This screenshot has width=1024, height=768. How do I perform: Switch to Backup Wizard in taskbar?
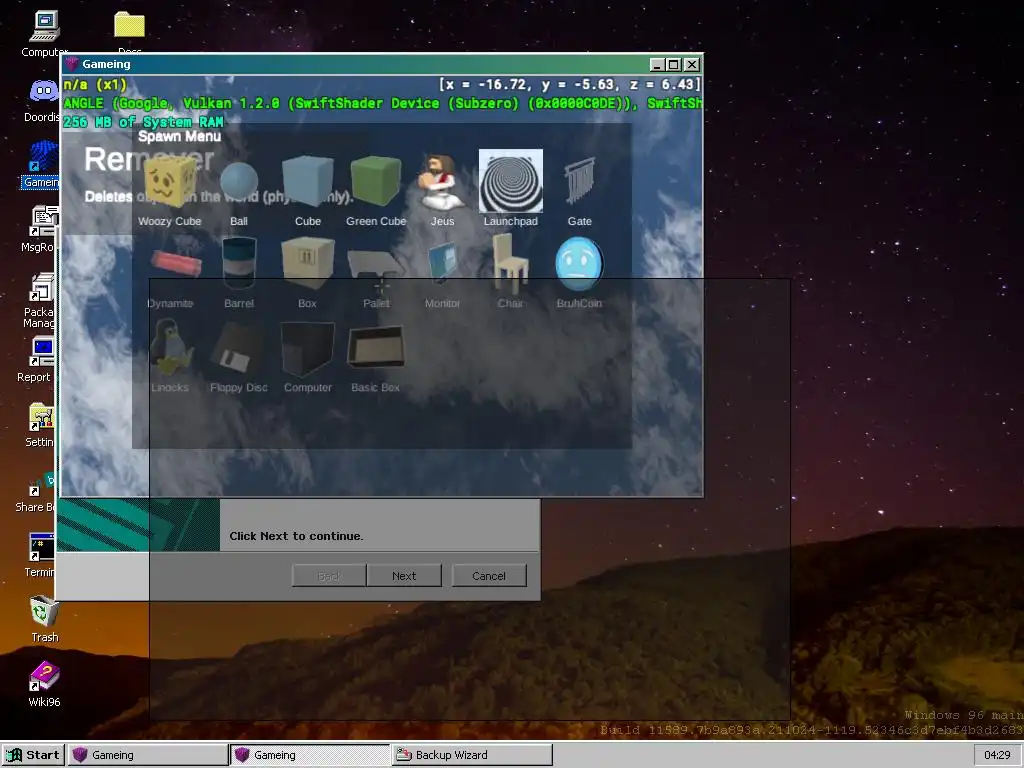(x=472, y=755)
